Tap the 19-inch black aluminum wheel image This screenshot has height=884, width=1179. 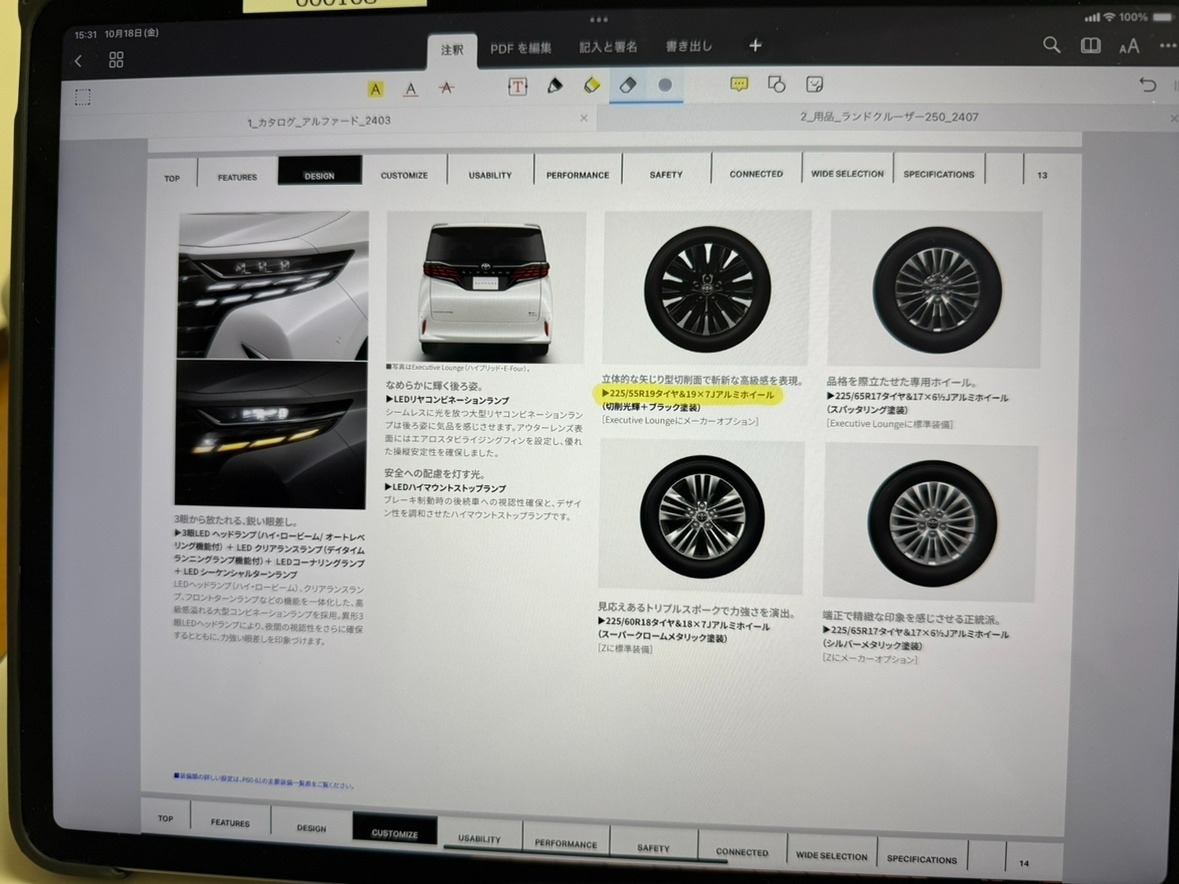[x=706, y=288]
